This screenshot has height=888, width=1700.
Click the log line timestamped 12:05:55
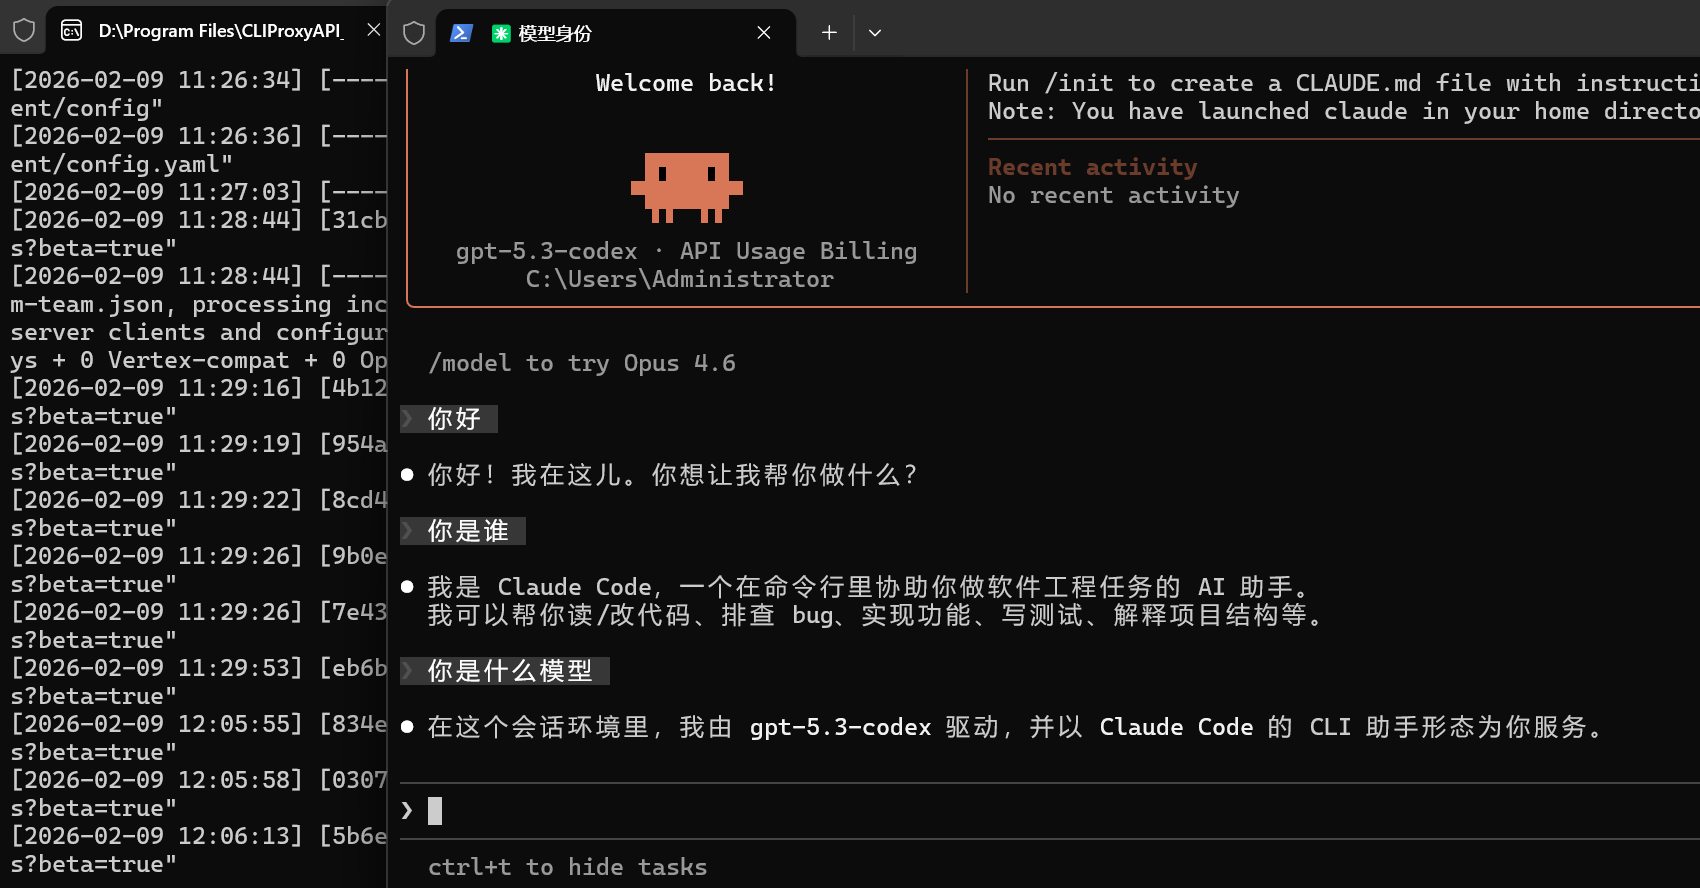pos(198,723)
